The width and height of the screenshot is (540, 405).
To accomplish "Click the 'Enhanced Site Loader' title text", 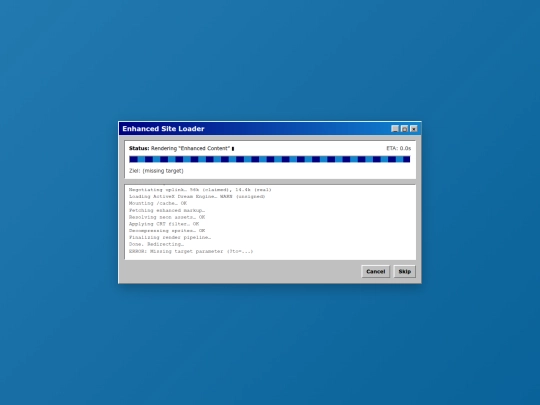I will tap(163, 129).
